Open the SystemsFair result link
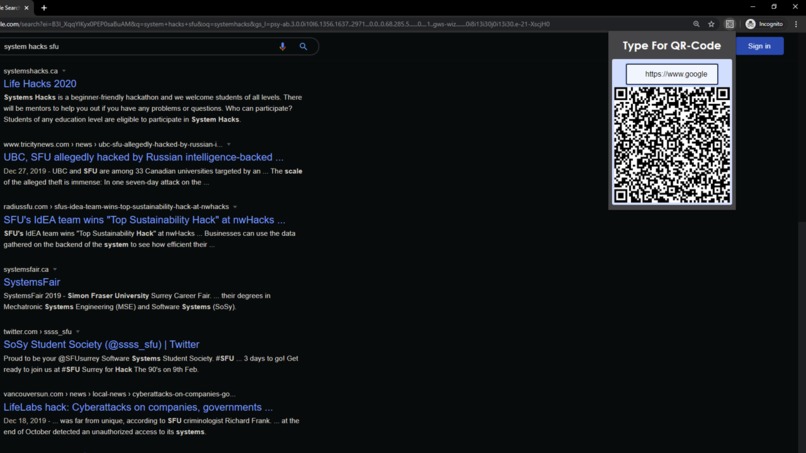806x453 pixels. pyautogui.click(x=32, y=282)
